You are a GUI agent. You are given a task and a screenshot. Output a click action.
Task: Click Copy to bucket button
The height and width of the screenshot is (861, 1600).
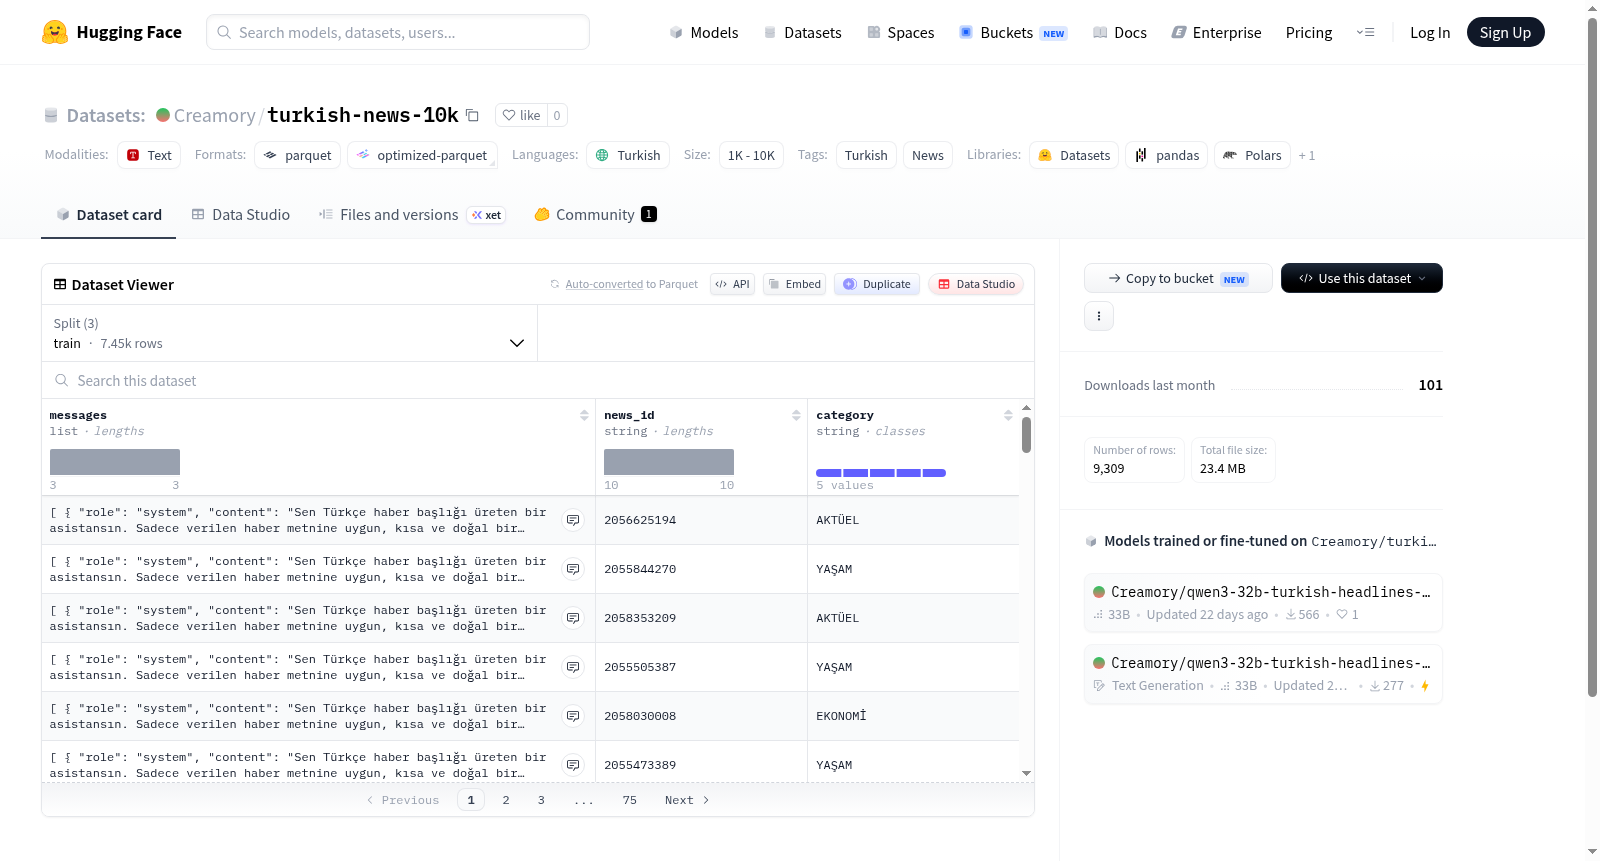coord(1178,278)
